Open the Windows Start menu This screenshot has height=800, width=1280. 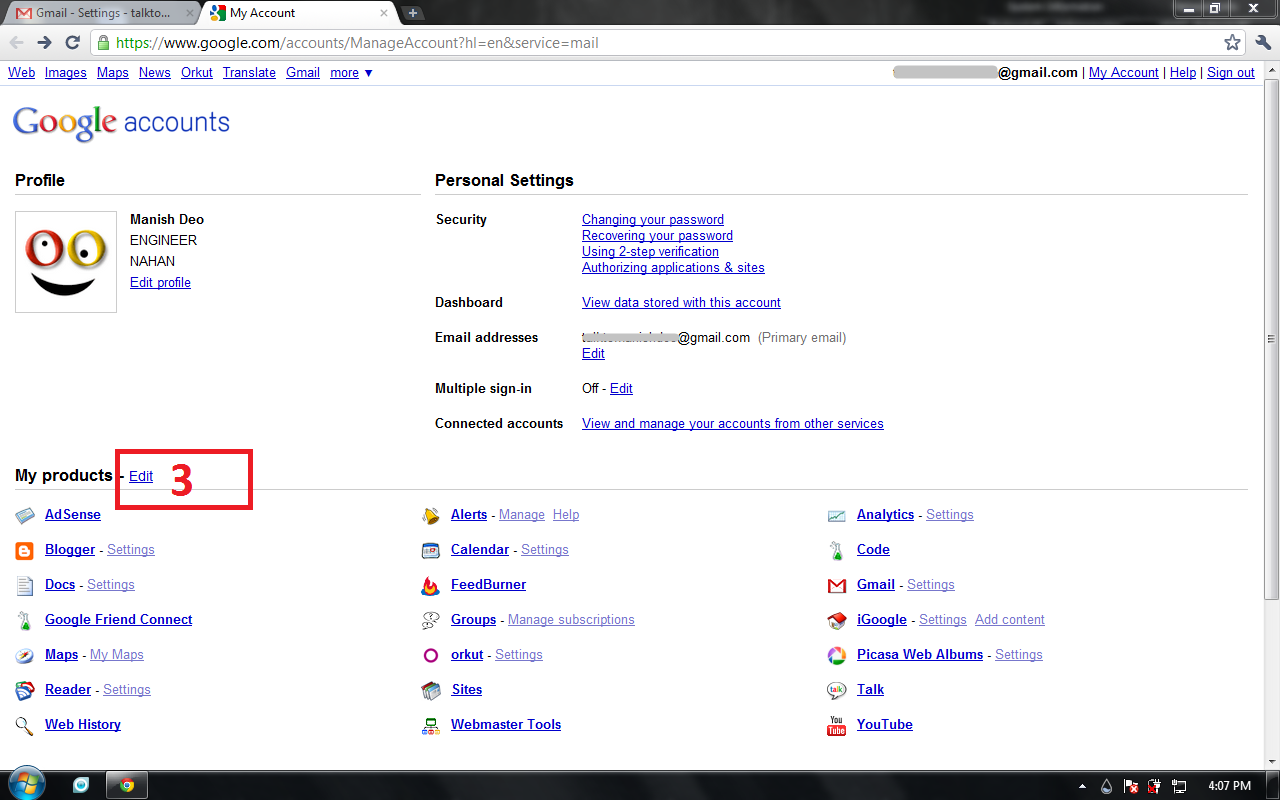coord(26,783)
